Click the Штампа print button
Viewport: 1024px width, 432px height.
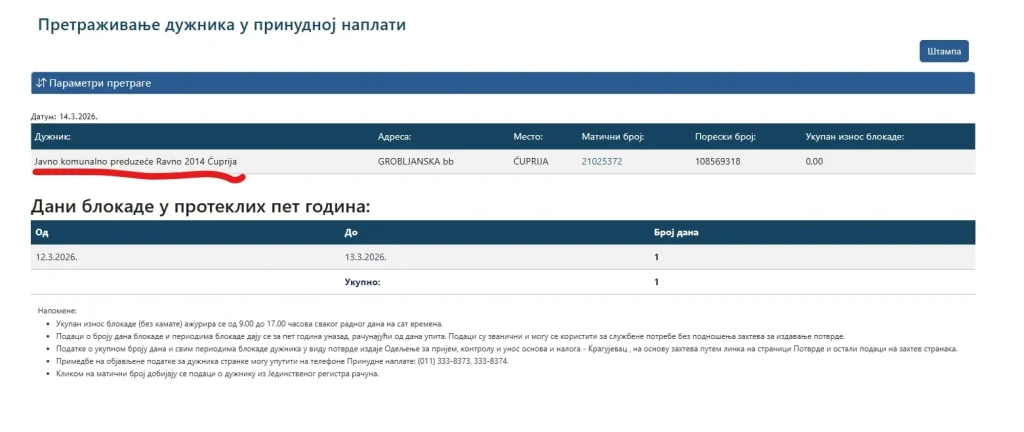pos(943,51)
